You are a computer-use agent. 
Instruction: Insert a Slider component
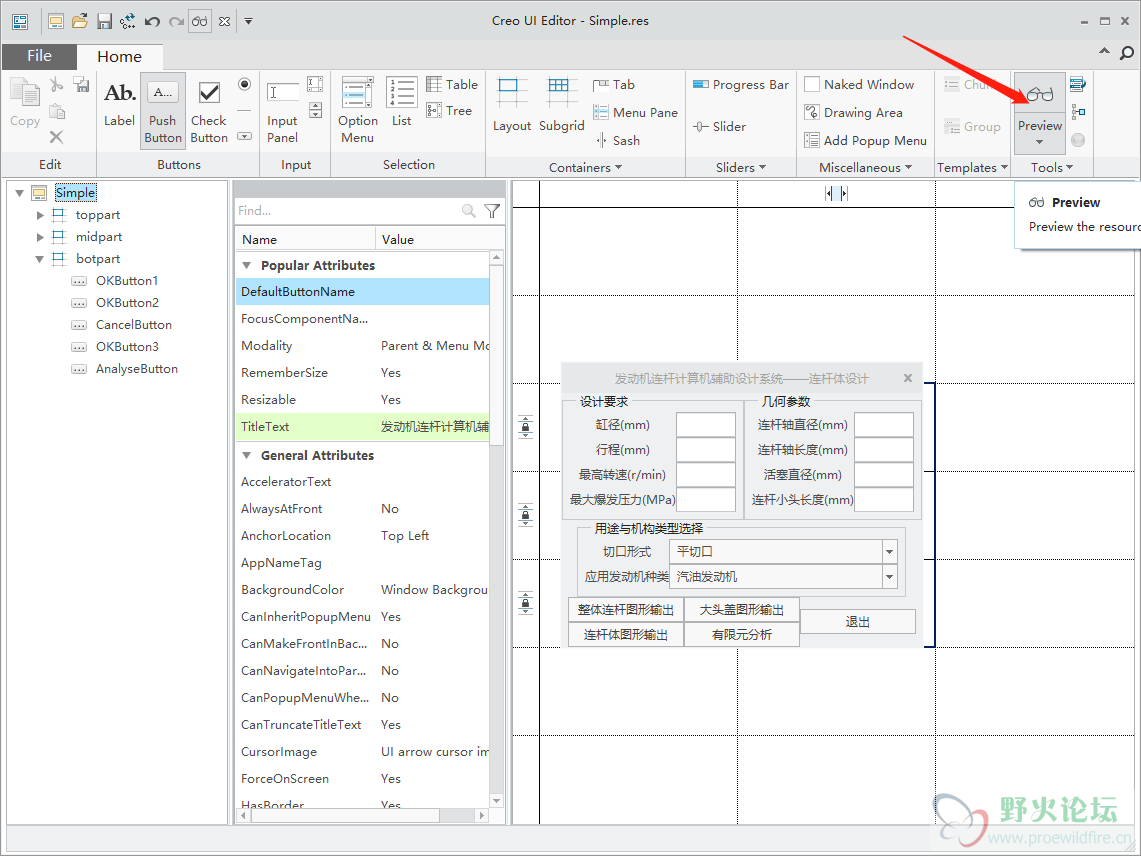[718, 127]
